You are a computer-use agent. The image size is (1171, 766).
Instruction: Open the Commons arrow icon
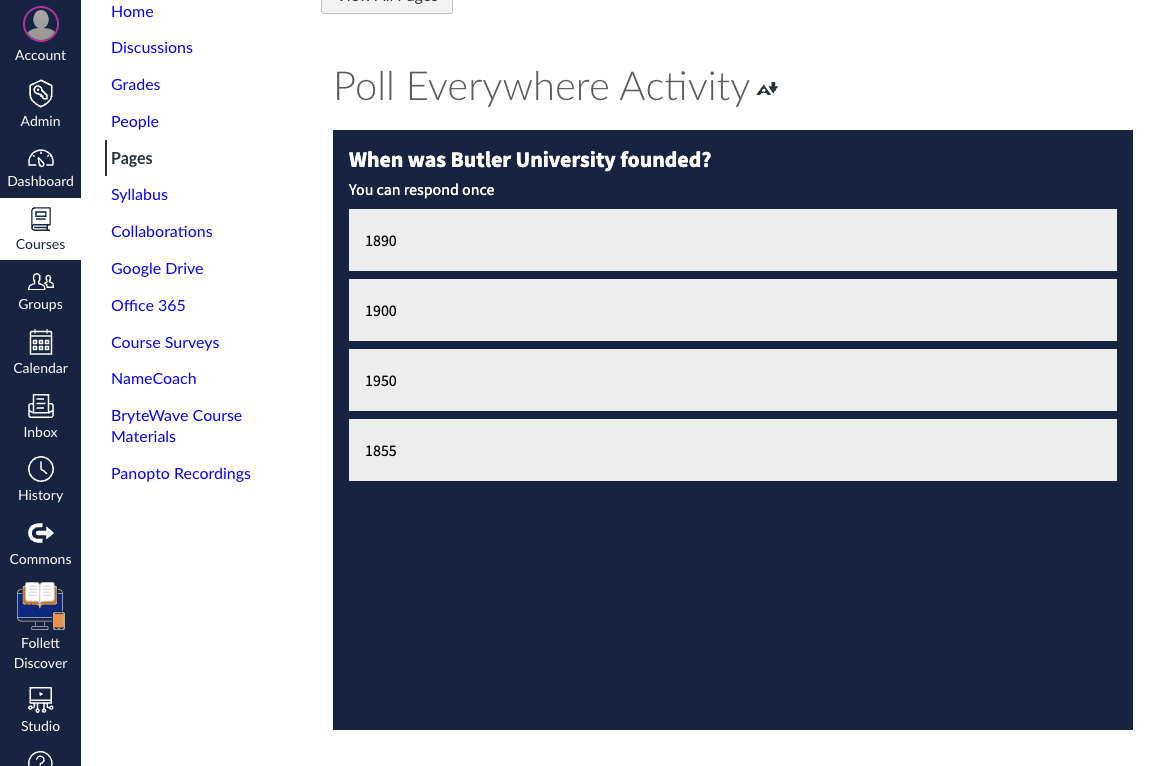click(40, 533)
